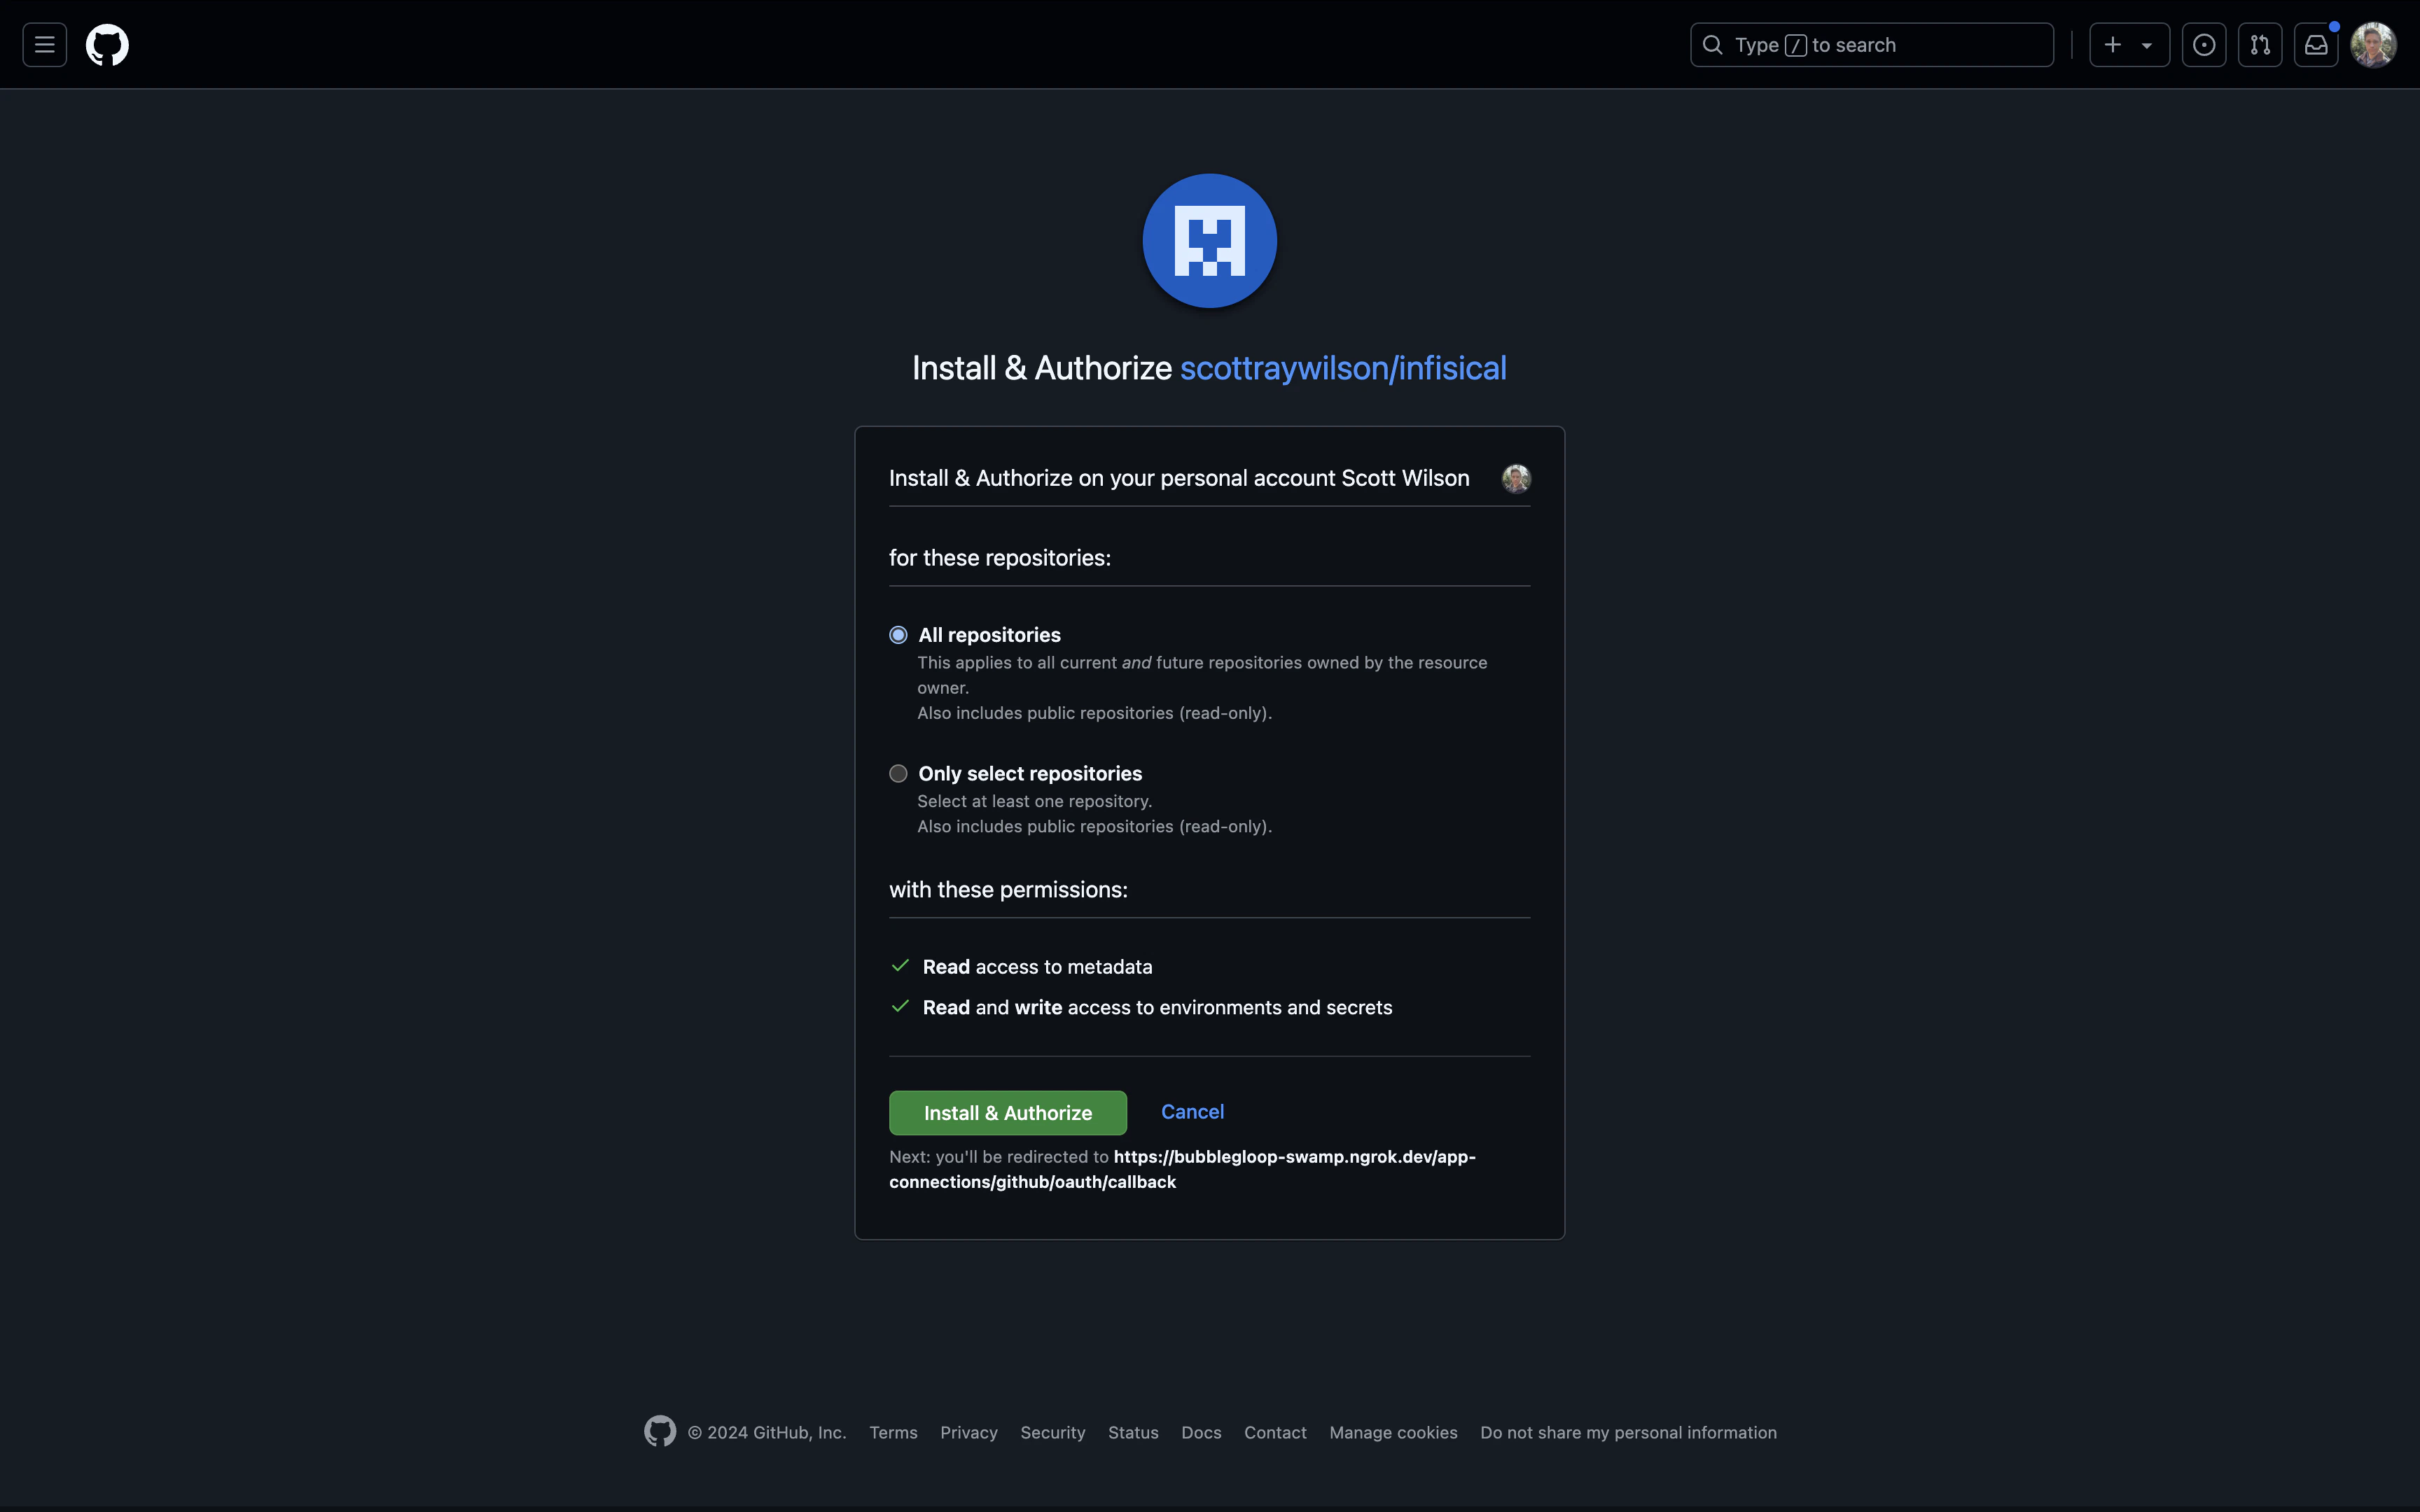The image size is (2420, 1512).
Task: Click Scott Wilson's small account avatar
Action: 1515,478
